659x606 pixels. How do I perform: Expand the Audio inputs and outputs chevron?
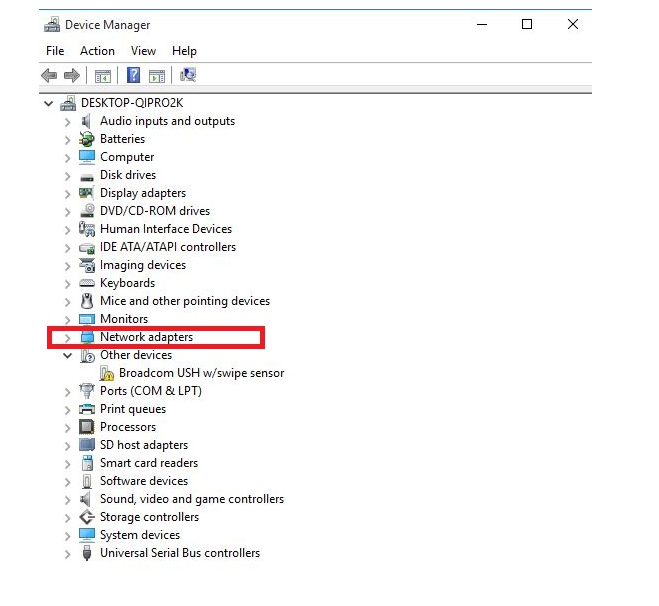(x=68, y=122)
